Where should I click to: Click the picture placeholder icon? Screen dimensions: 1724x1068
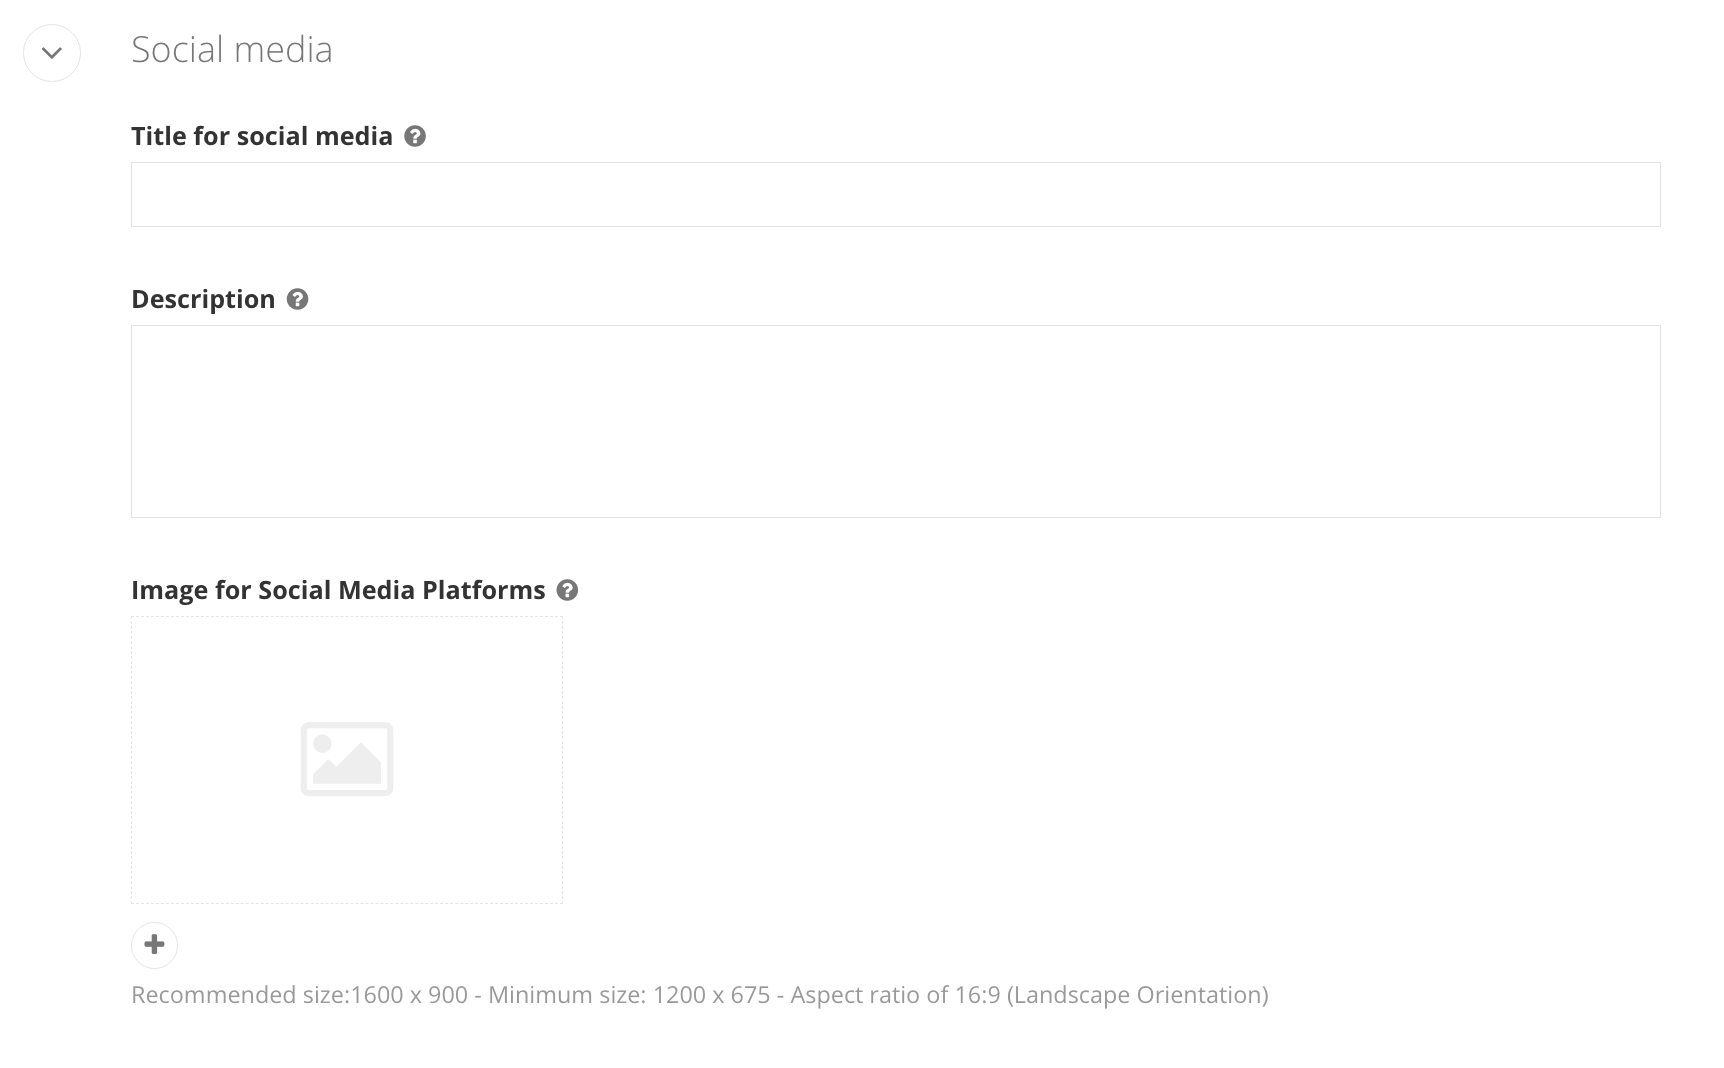tap(347, 759)
